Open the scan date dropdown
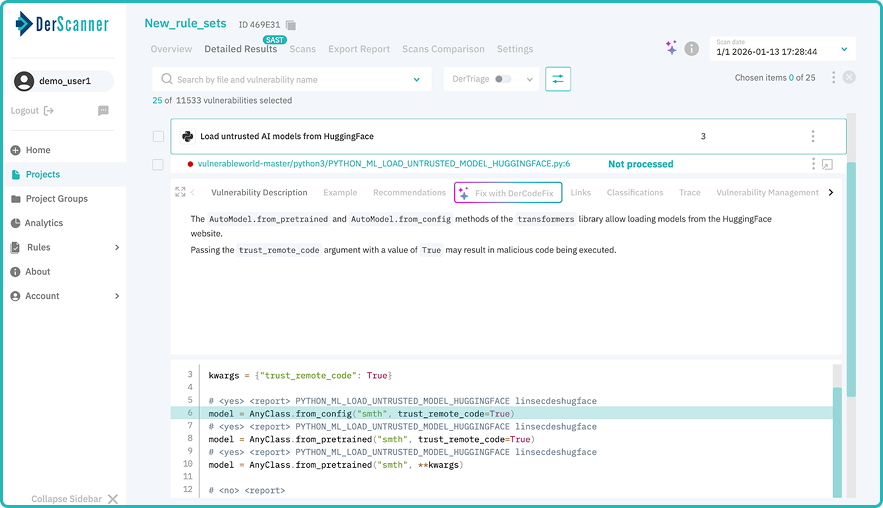 pos(783,48)
